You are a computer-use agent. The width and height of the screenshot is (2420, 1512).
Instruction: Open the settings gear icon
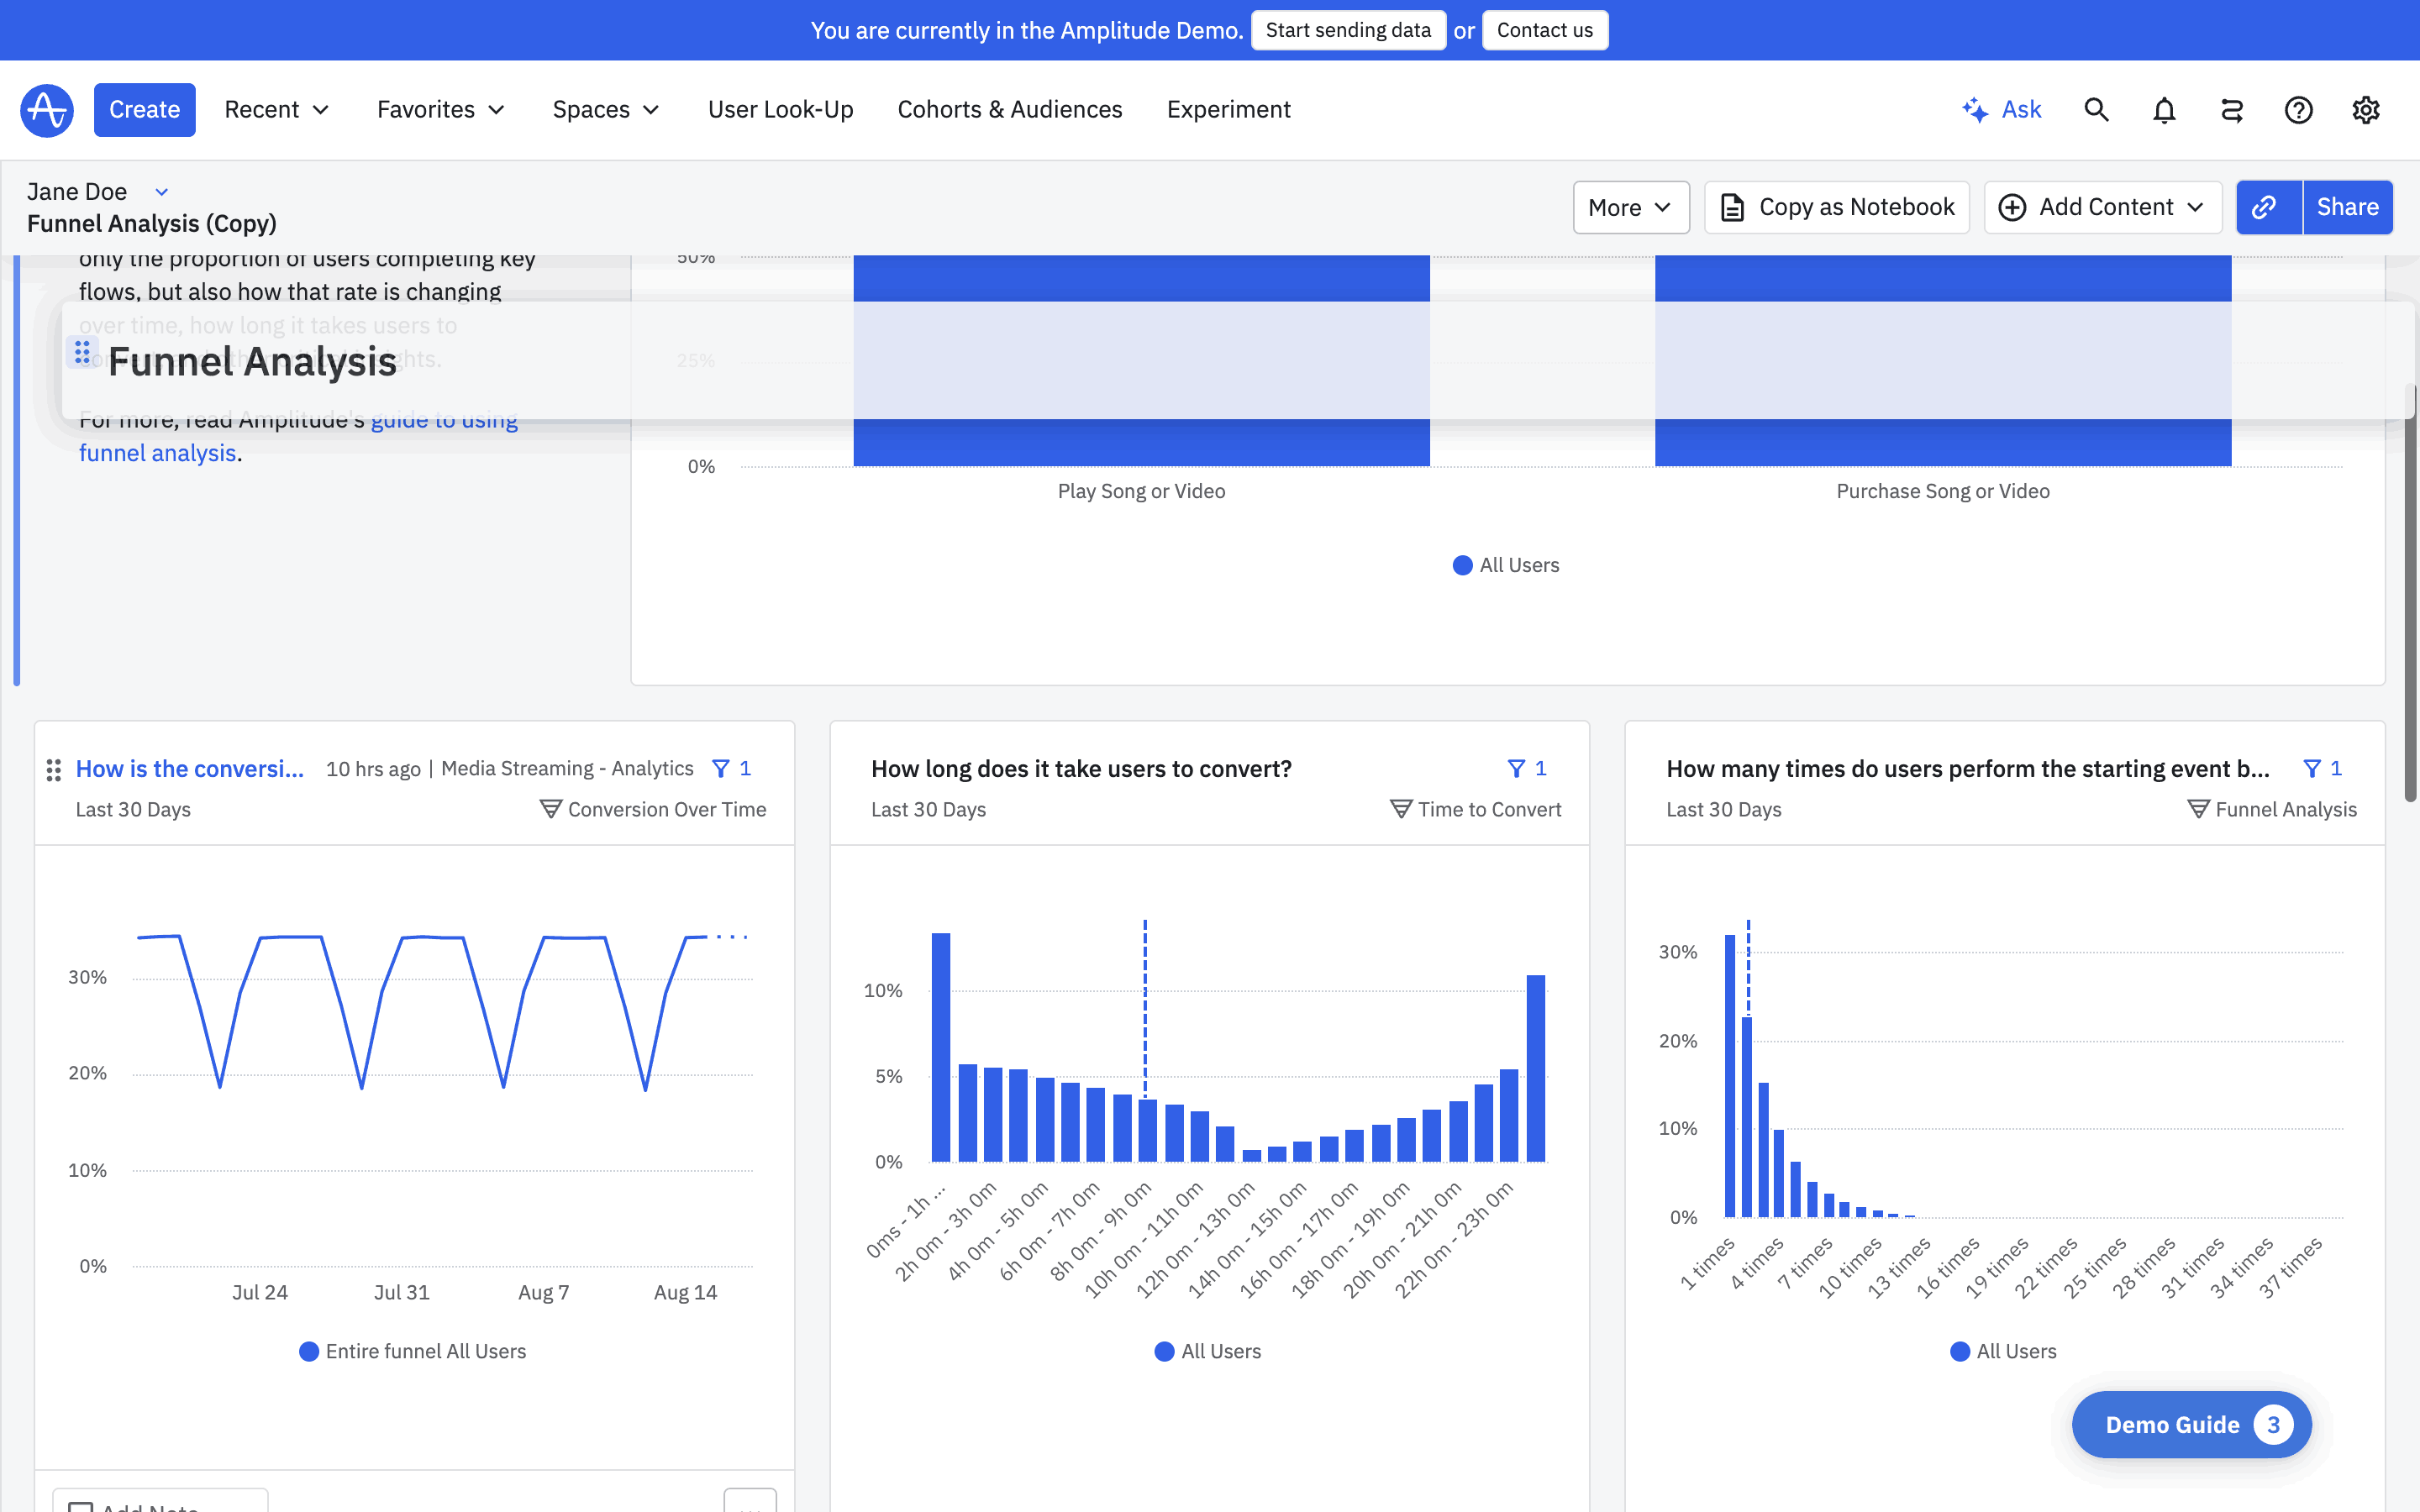[2365, 110]
